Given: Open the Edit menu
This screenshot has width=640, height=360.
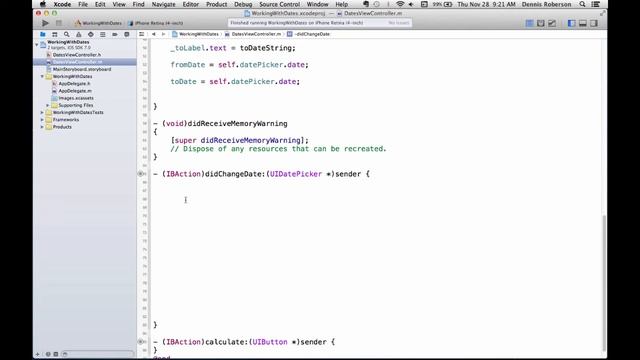Looking at the screenshot, I should coord(100,4).
